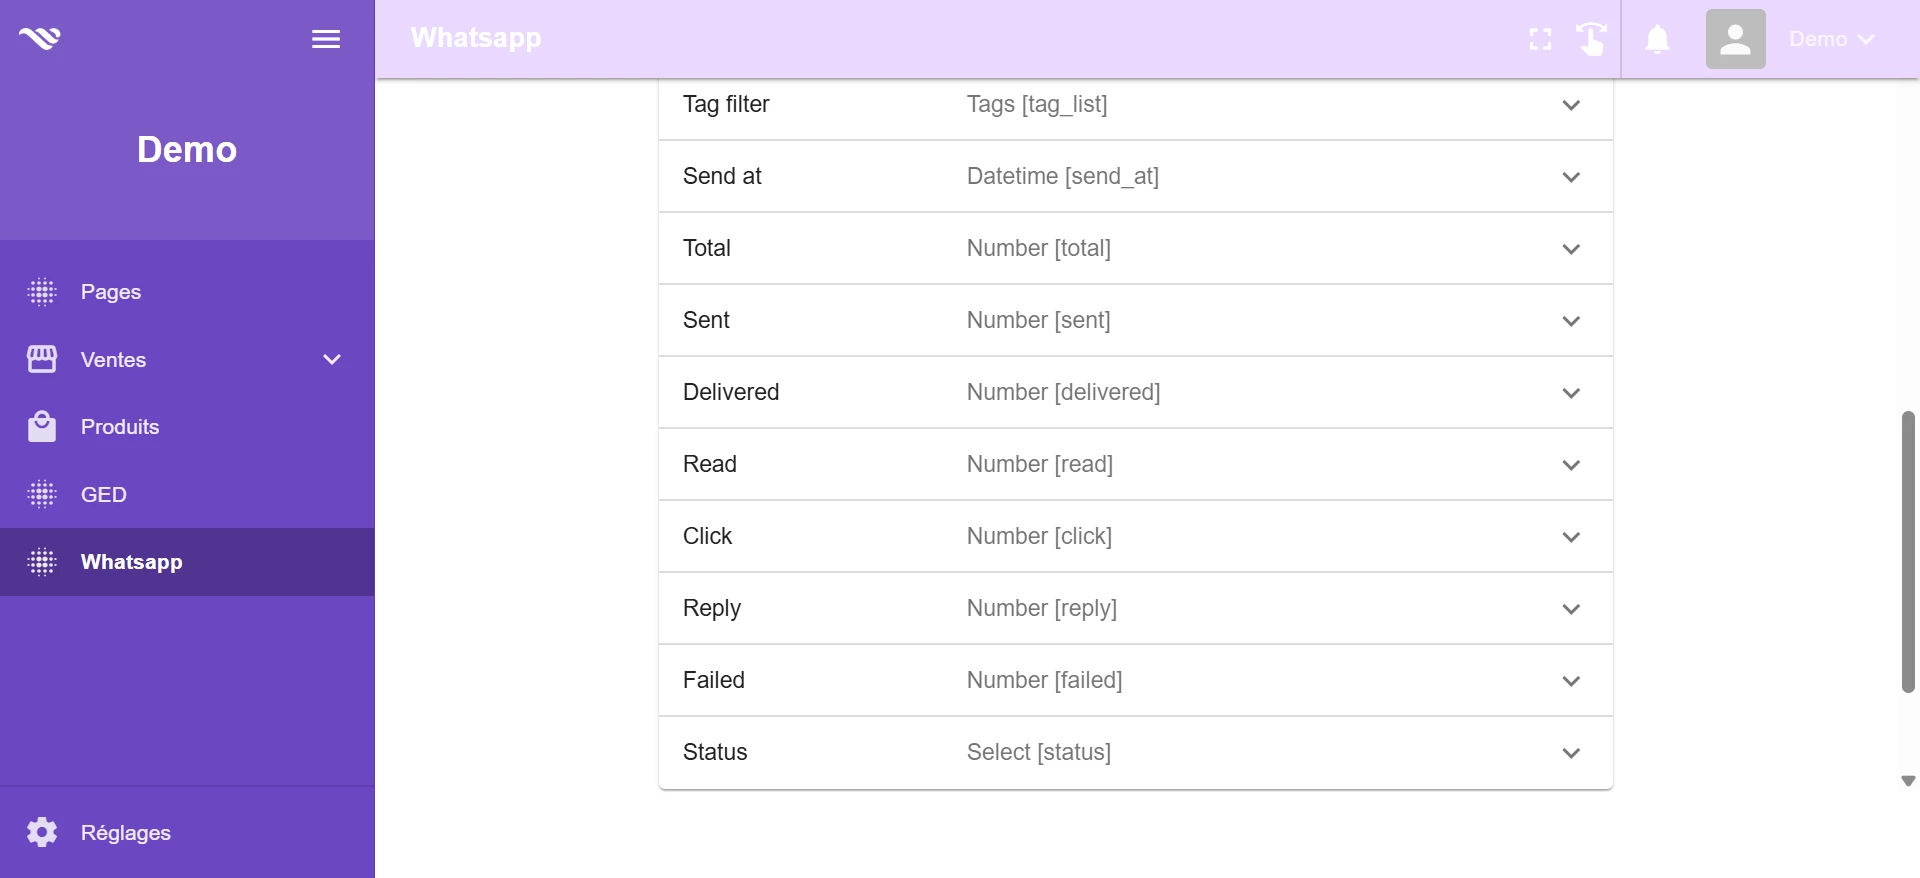This screenshot has width=1920, height=878.
Task: Toggle fullscreen mode icon in the top bar
Action: click(x=1540, y=39)
